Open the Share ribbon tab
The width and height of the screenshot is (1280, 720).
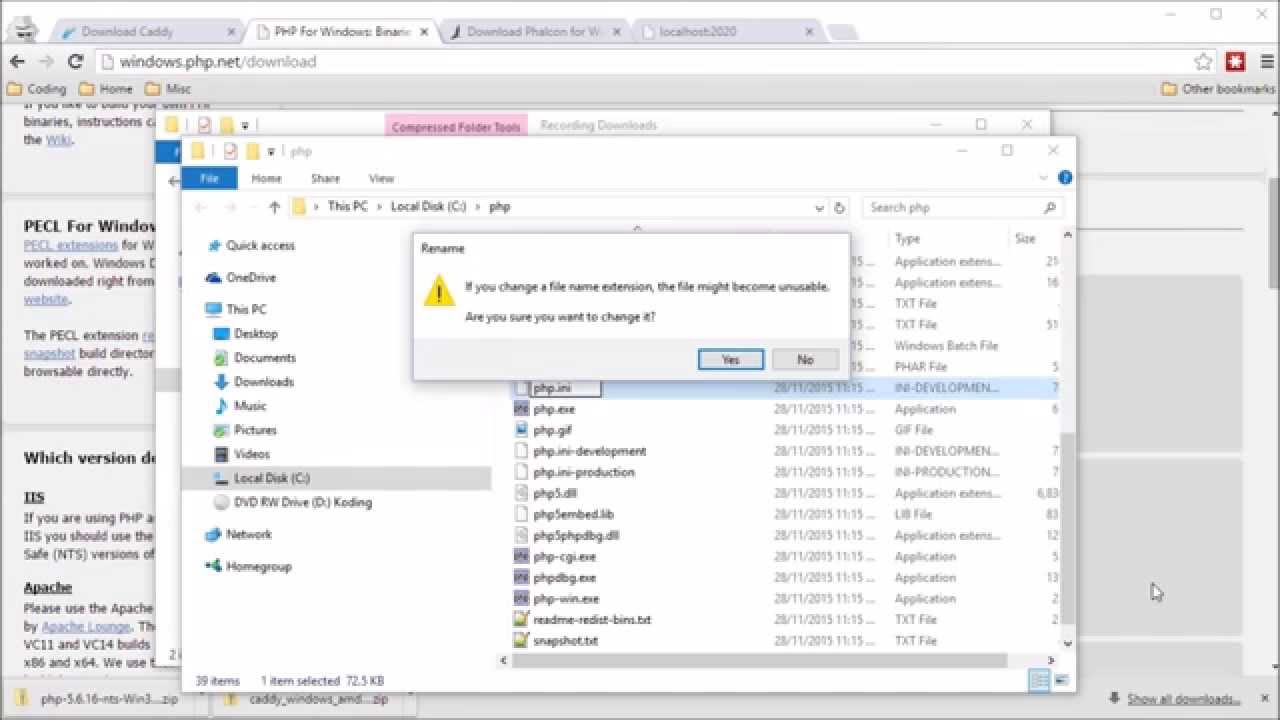pos(325,178)
